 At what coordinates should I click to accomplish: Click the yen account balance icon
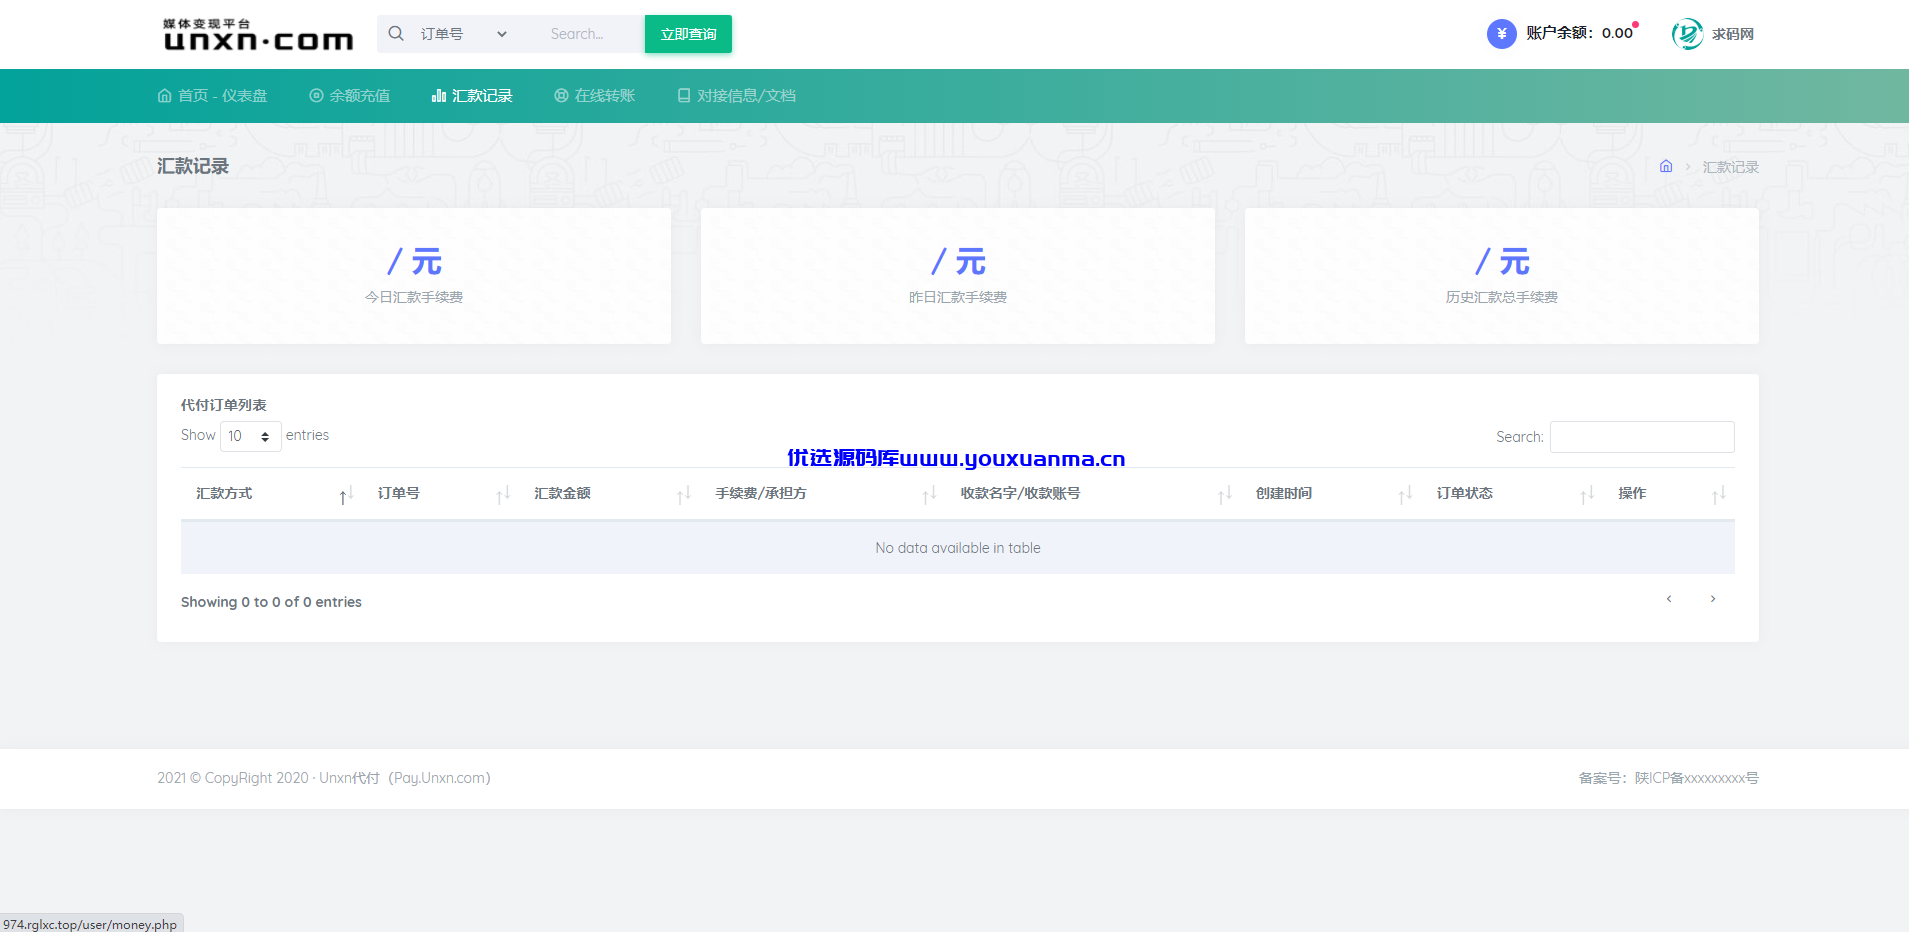1501,34
